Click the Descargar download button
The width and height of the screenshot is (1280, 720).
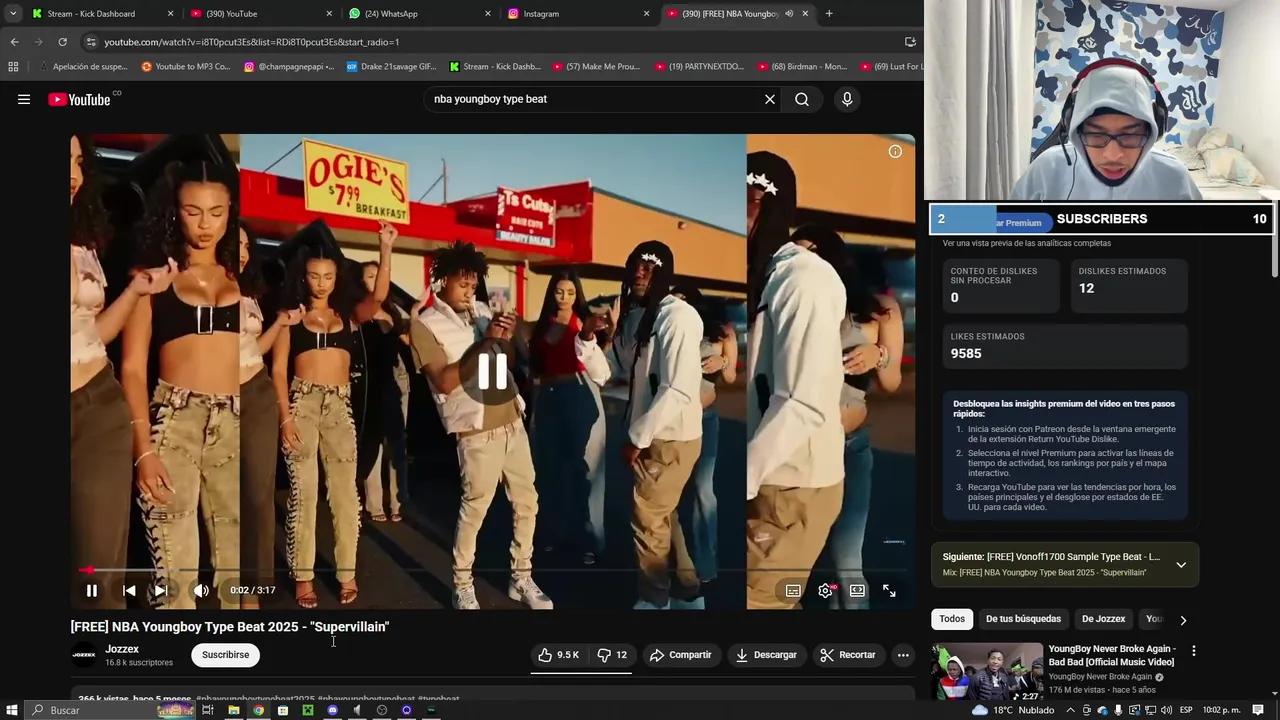pyautogui.click(x=766, y=655)
